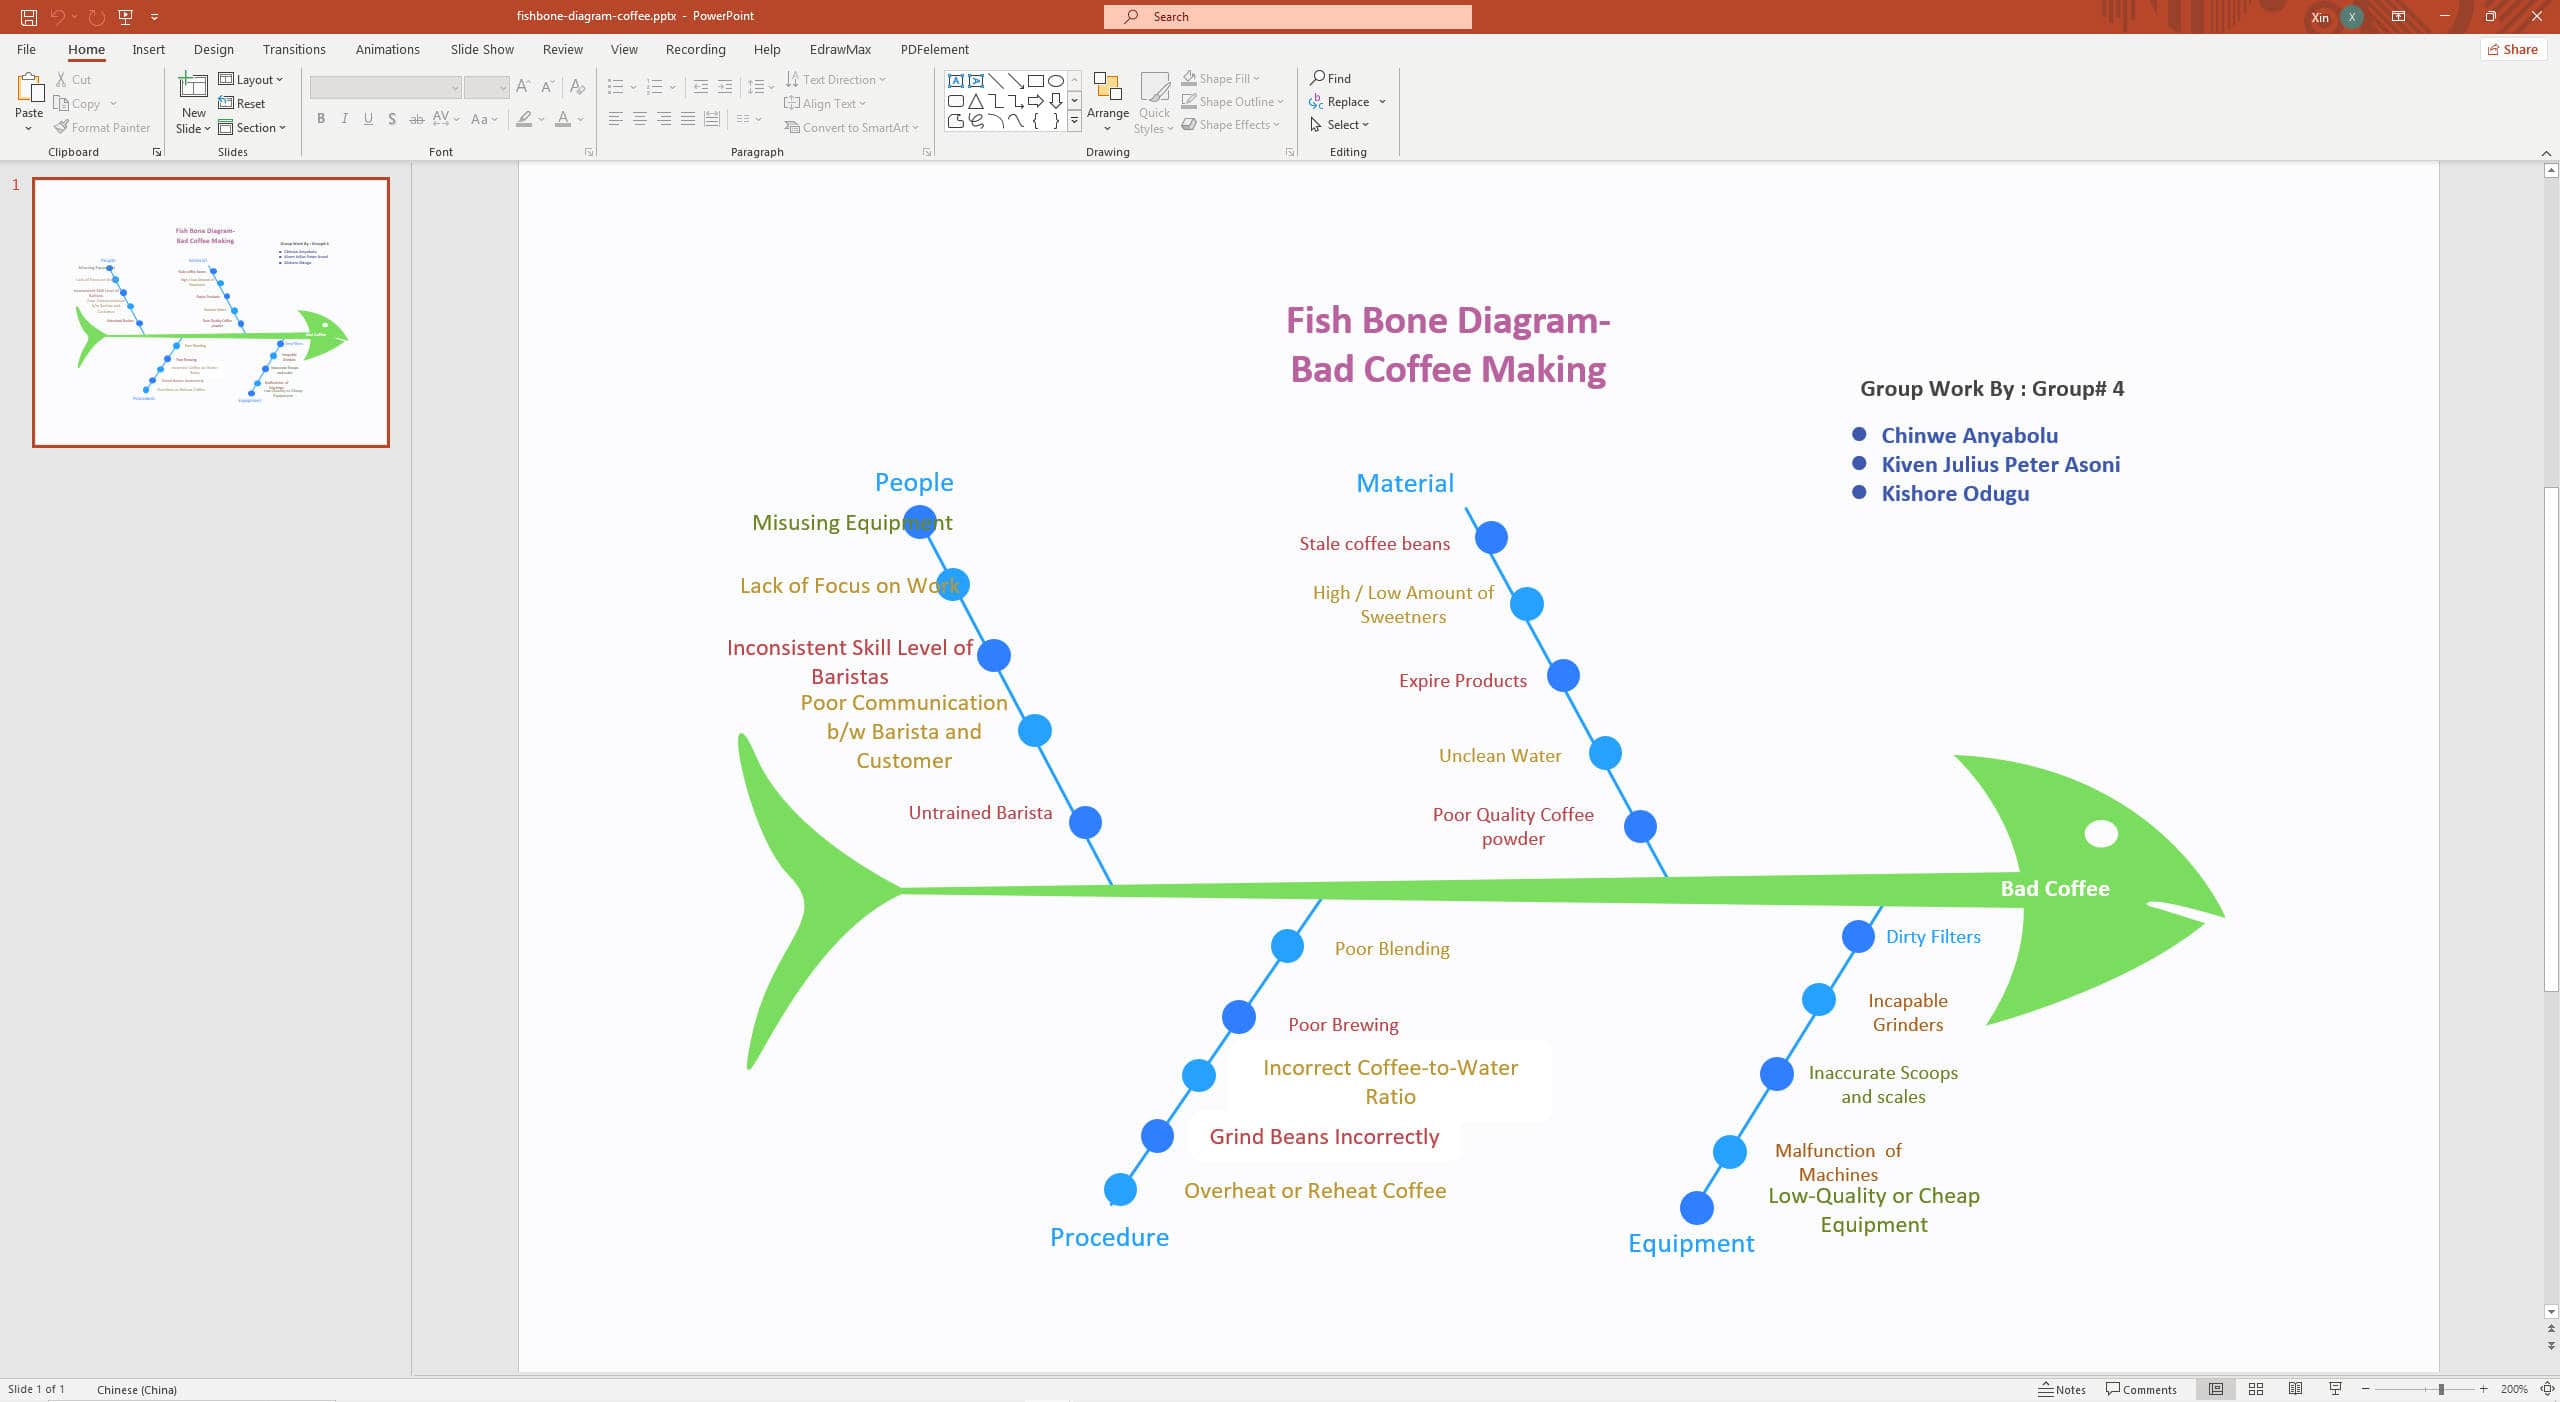Click the zoom slider handle
Screen dimensions: 2560x1402
point(2440,1389)
